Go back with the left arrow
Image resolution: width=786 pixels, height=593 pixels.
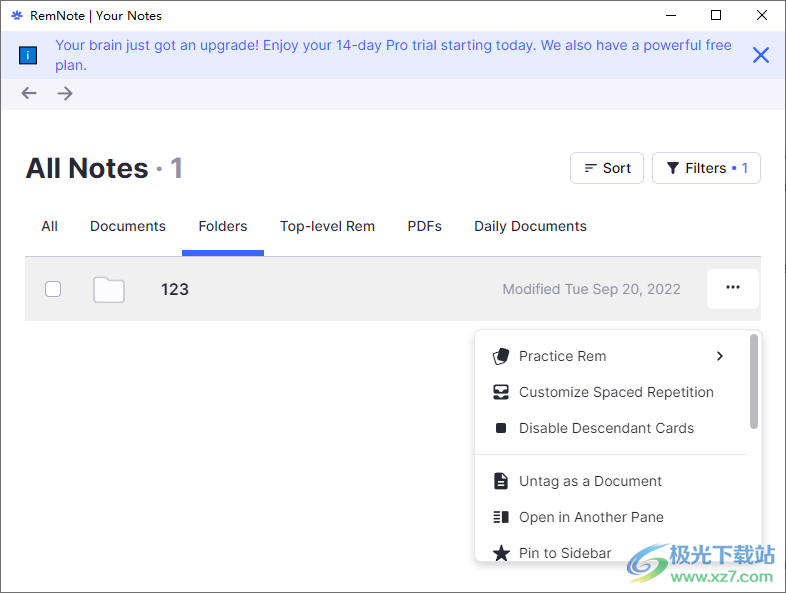point(29,93)
